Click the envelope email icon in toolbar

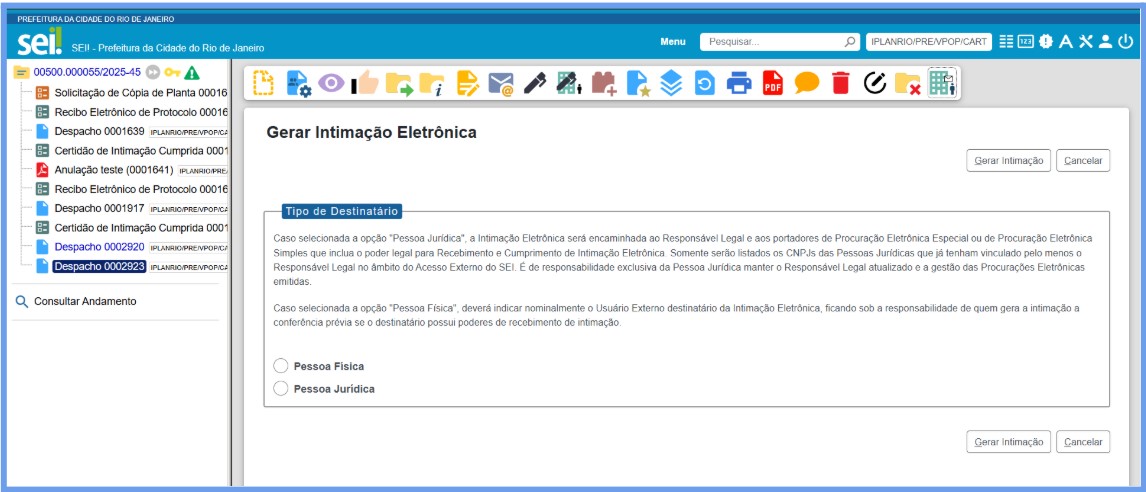(x=500, y=83)
